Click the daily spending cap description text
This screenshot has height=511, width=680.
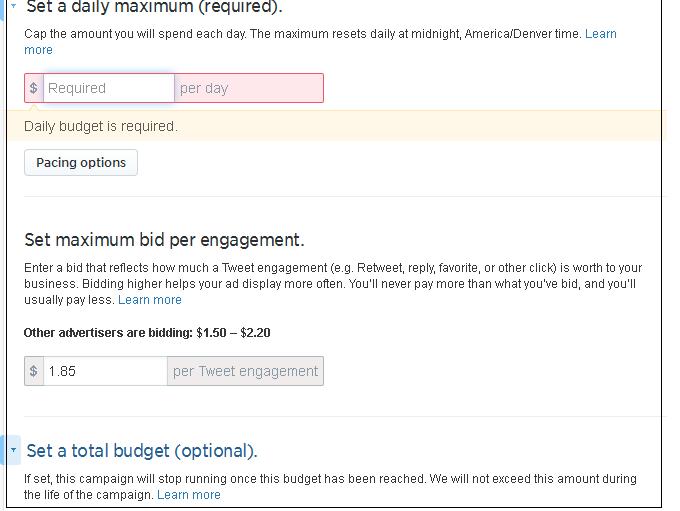300,34
